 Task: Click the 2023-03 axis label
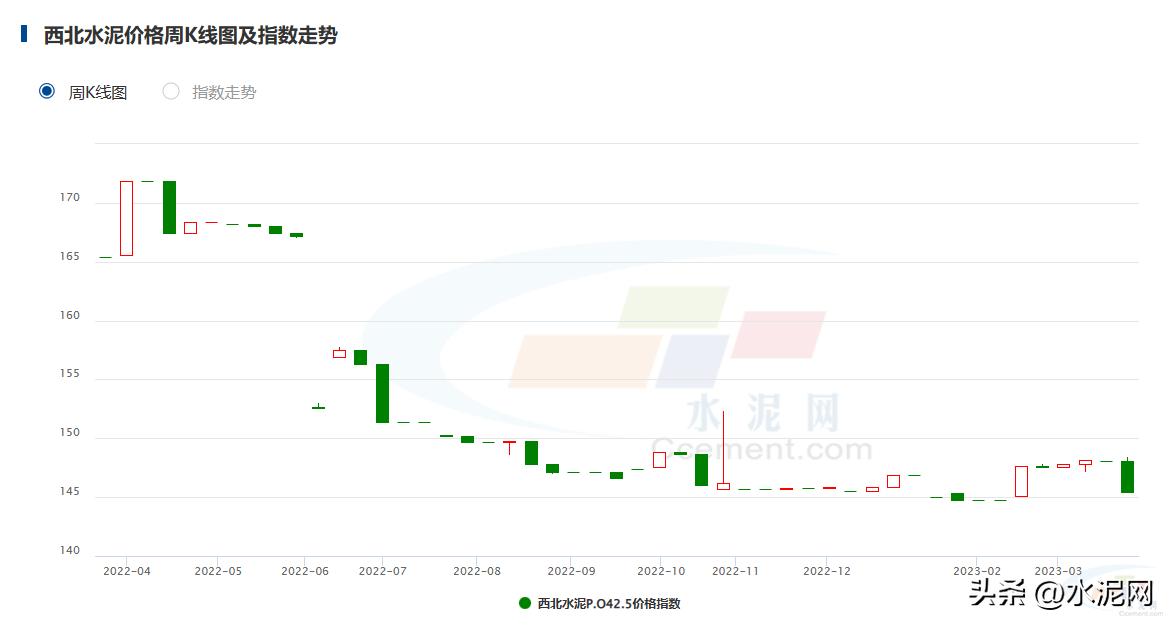pos(1057,571)
